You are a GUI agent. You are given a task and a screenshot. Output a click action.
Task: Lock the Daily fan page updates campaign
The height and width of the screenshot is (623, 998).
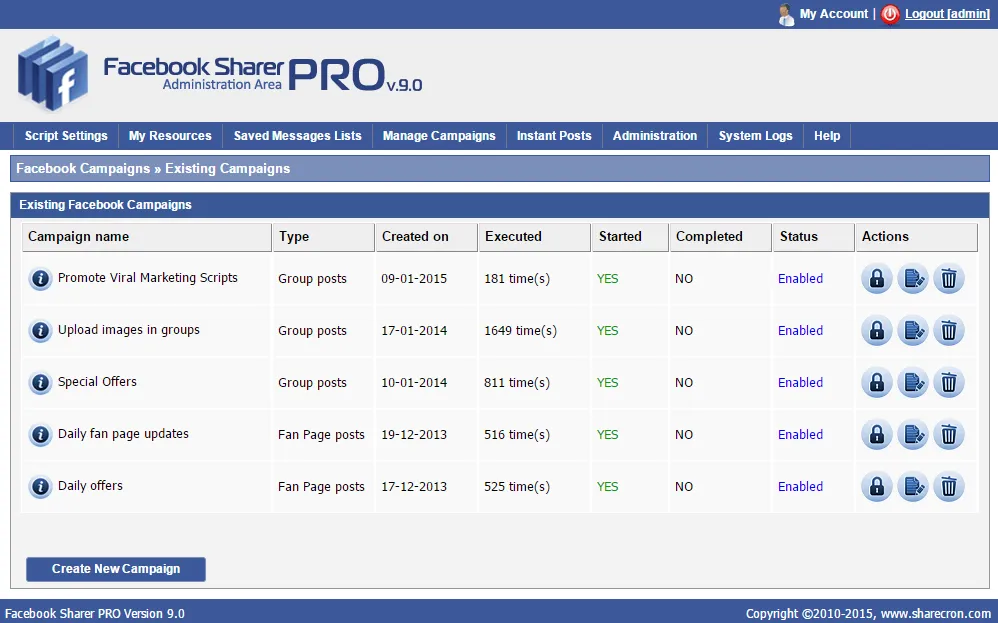pyautogui.click(x=876, y=434)
